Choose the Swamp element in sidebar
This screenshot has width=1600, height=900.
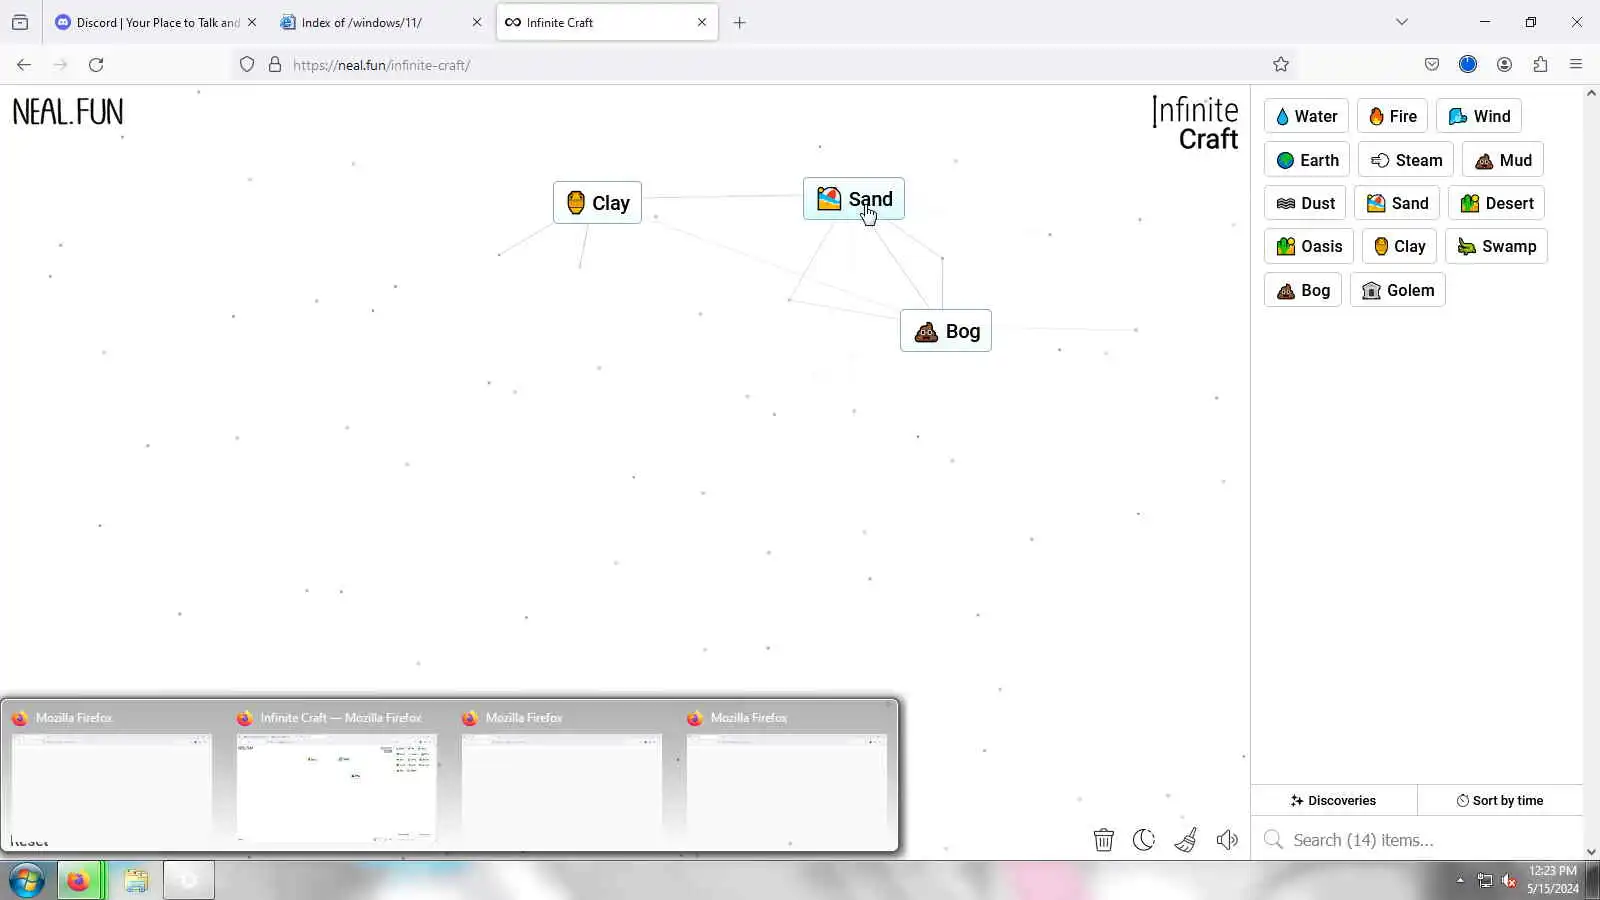pos(1496,246)
